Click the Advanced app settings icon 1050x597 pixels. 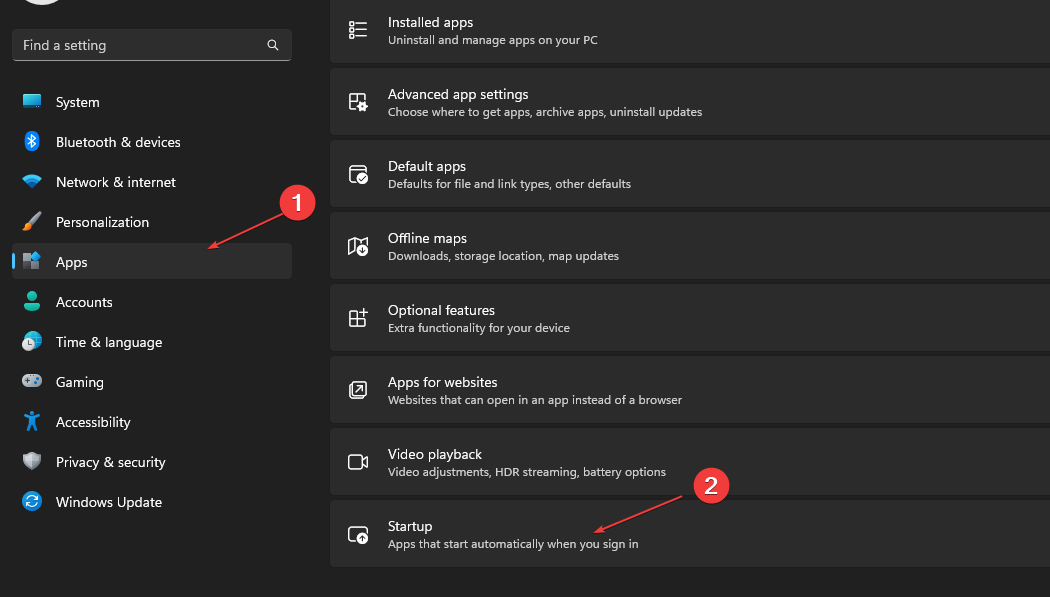point(357,101)
